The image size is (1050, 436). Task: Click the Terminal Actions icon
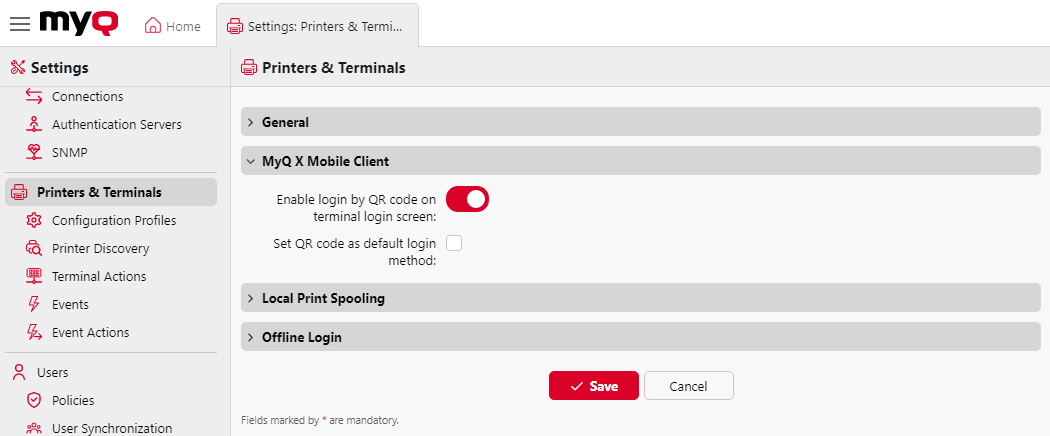point(34,277)
